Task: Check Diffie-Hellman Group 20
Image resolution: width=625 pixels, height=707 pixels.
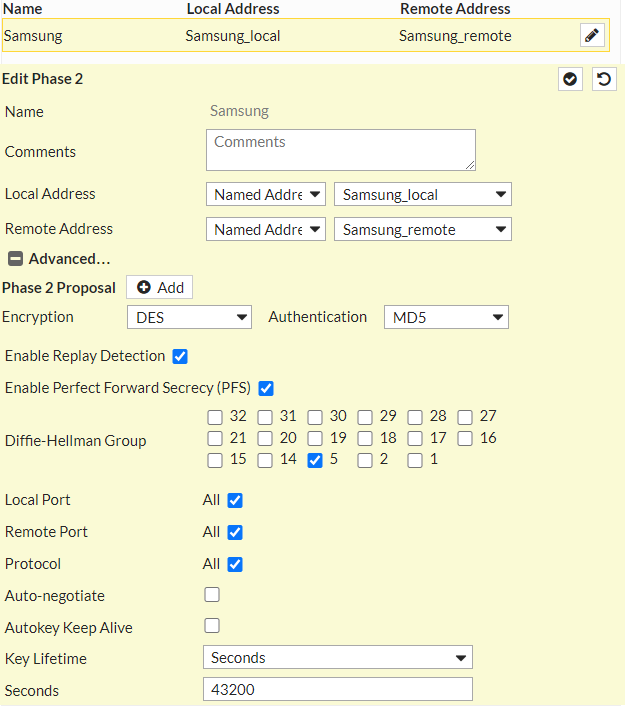Action: pos(265,438)
